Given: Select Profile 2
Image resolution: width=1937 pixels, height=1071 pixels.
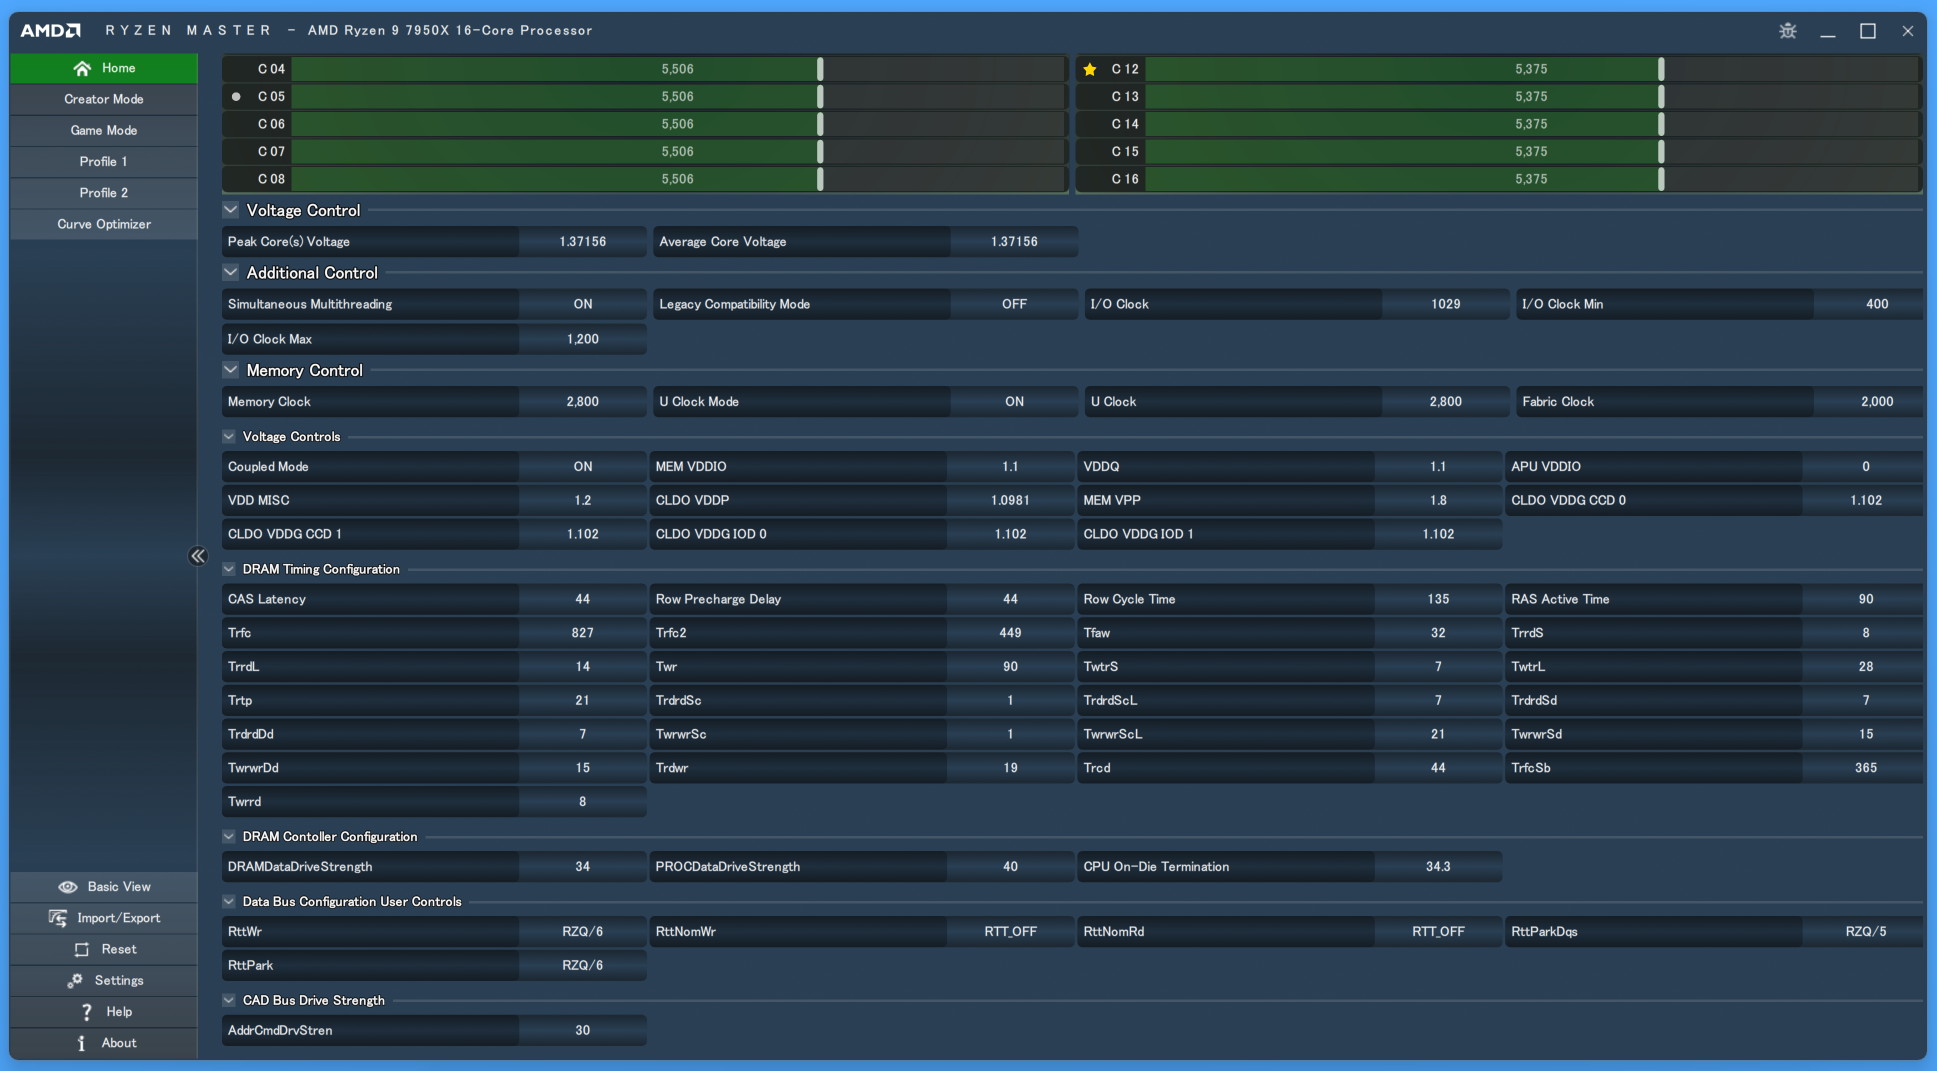Looking at the screenshot, I should [104, 192].
